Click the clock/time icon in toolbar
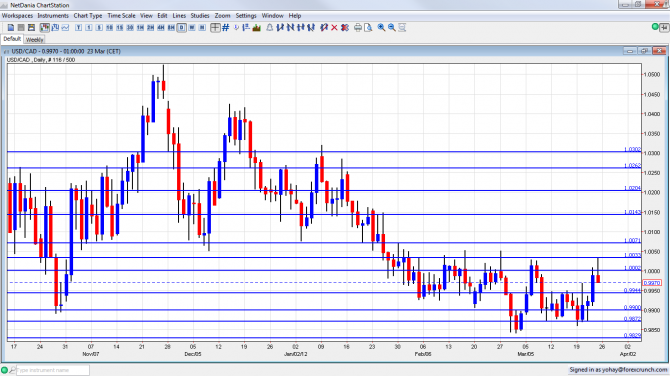The height and width of the screenshot is (376, 670). point(236,28)
